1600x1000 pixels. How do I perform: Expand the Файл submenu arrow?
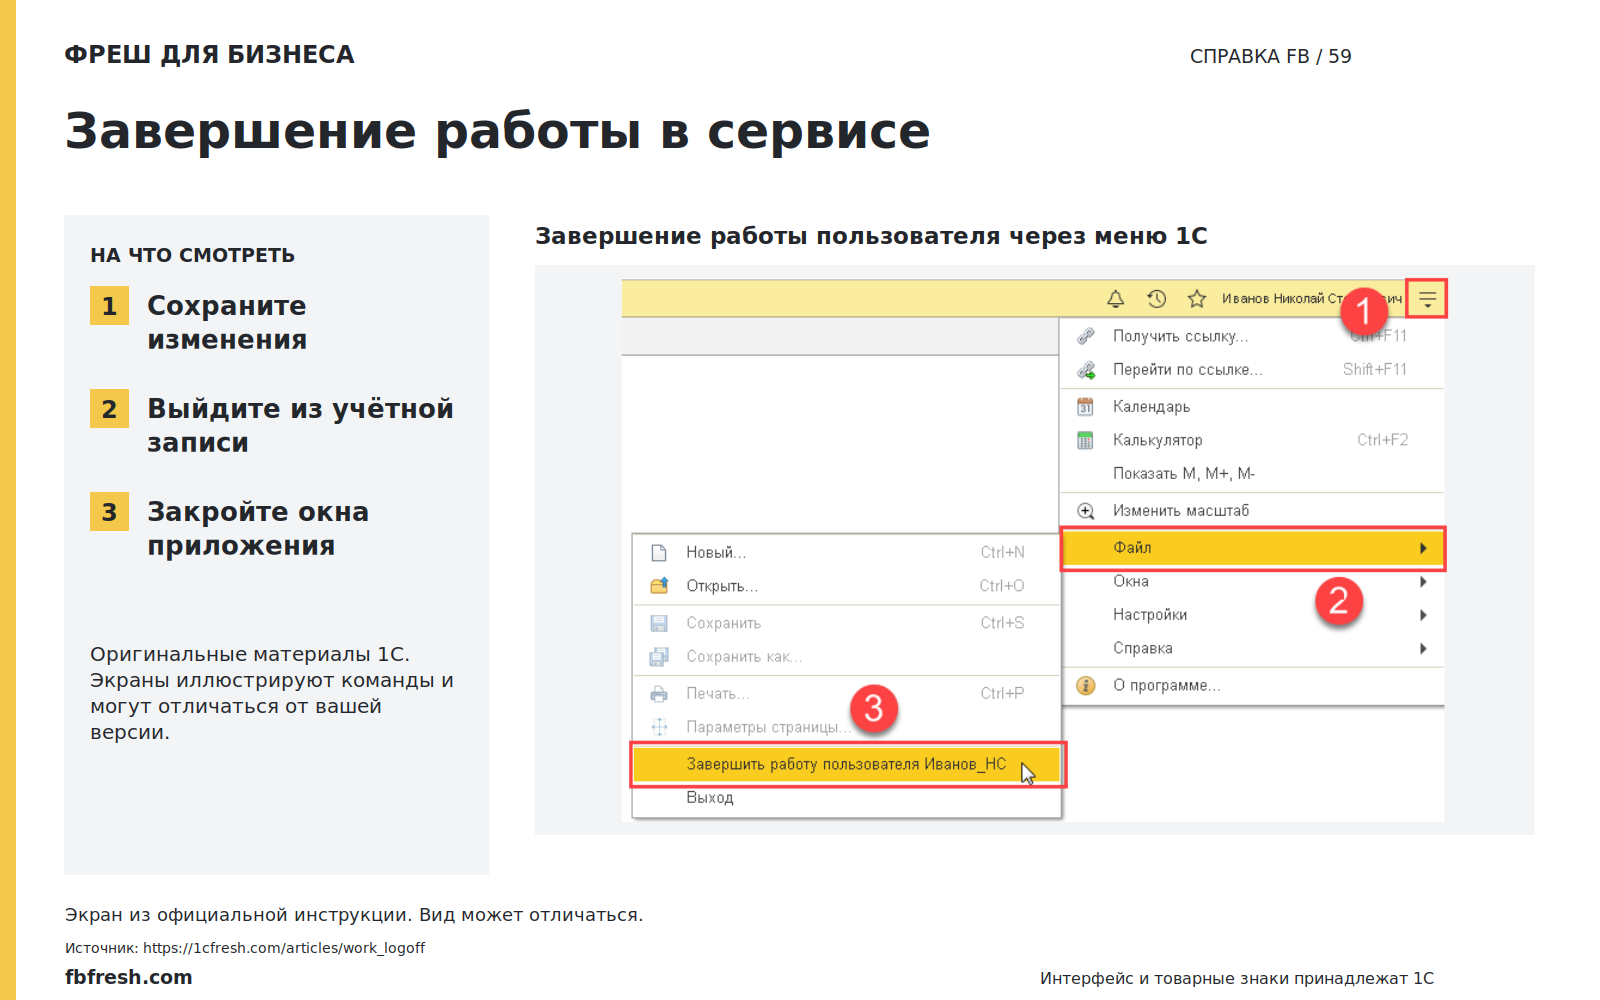[x=1423, y=548]
